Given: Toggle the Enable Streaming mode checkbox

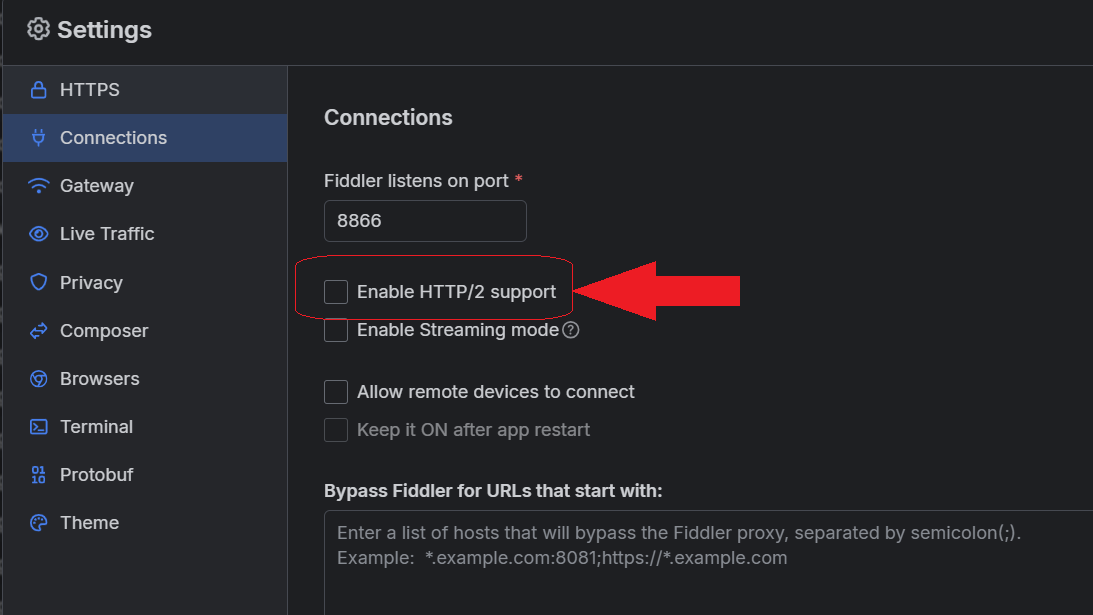Looking at the screenshot, I should pyautogui.click(x=336, y=330).
